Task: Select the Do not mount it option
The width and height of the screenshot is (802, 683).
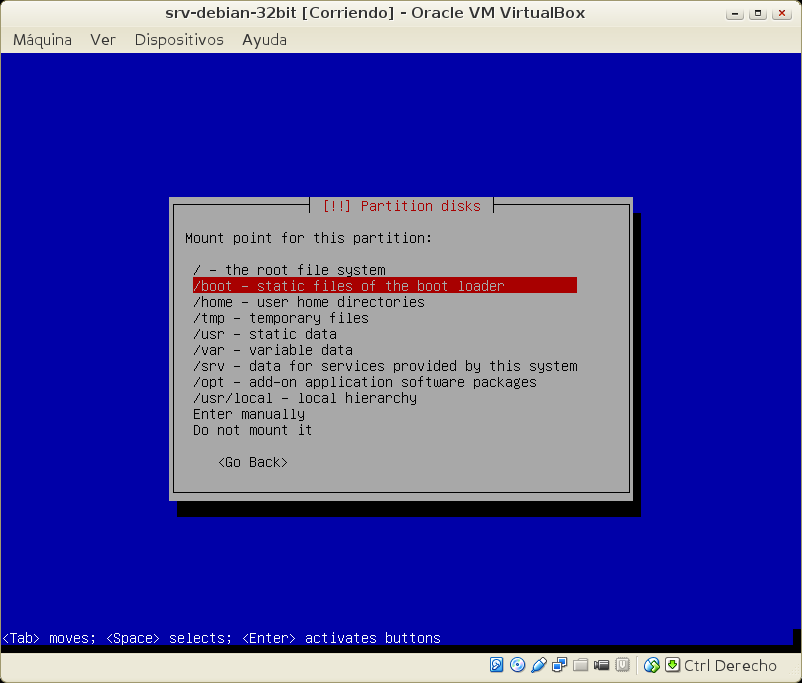Action: [252, 430]
